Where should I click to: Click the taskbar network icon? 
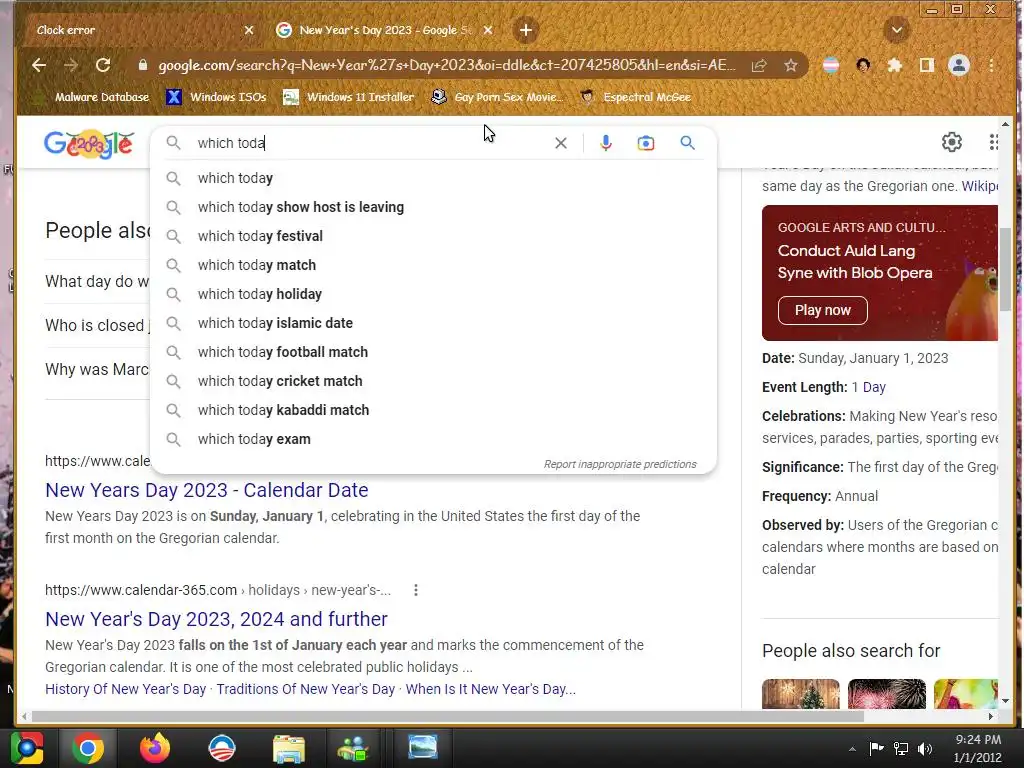901,748
